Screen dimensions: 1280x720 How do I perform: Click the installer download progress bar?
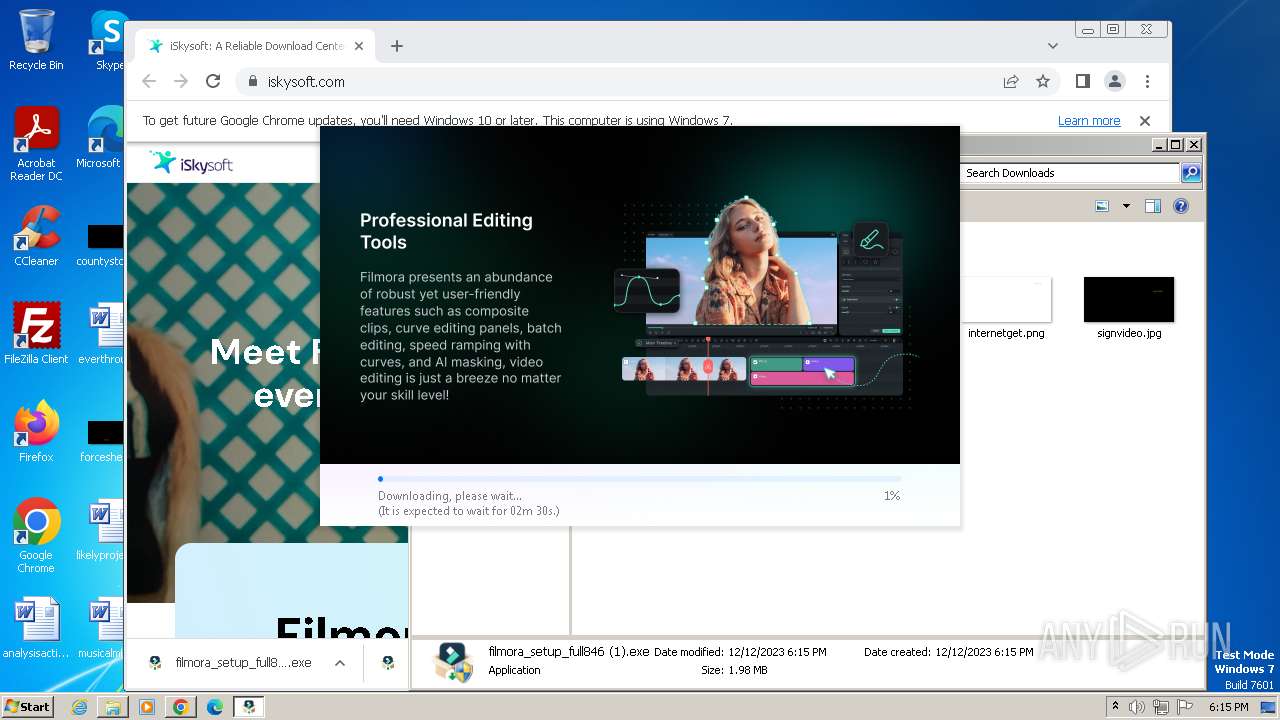[639, 479]
